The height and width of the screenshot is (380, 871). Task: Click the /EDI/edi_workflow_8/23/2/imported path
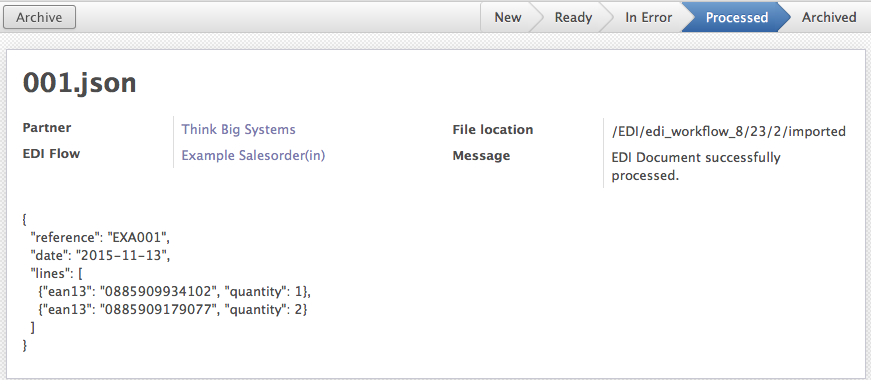point(729,132)
